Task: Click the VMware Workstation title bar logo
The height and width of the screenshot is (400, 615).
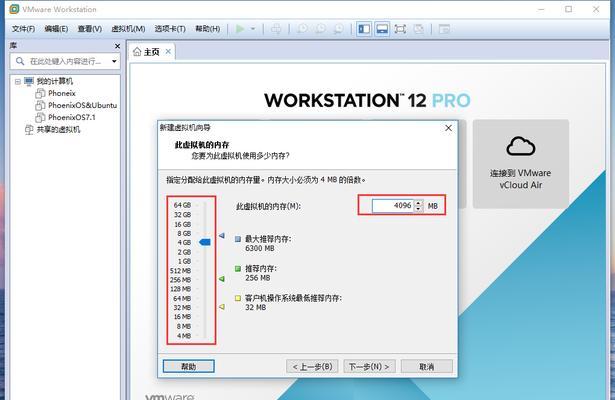Action: pyautogui.click(x=14, y=9)
